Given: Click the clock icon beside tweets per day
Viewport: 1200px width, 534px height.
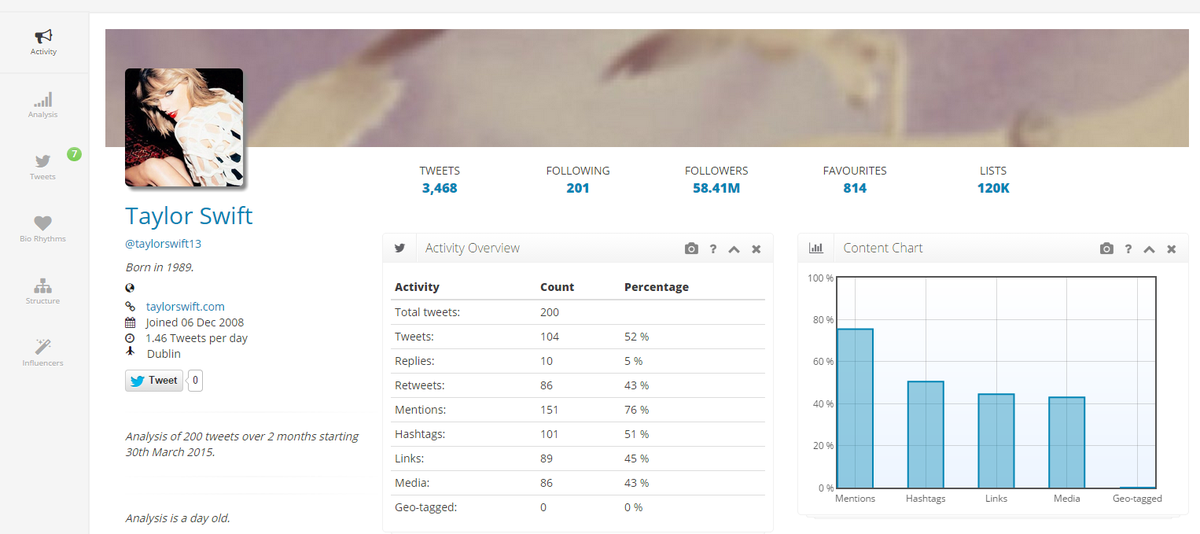Looking at the screenshot, I should [130, 339].
